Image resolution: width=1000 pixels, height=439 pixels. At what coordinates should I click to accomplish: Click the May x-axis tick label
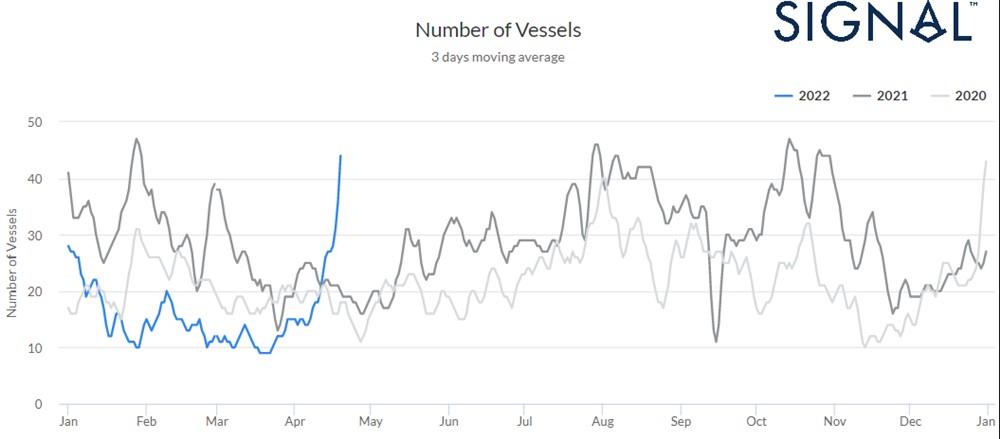tap(369, 423)
